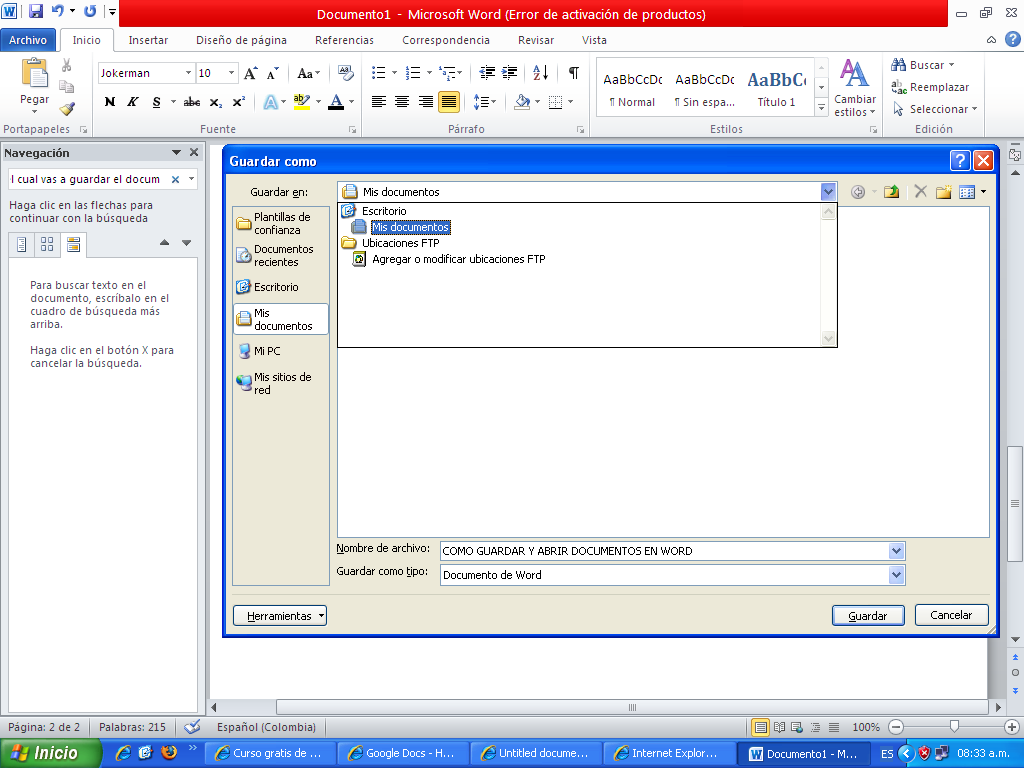
Task: Toggle Italic (K) formatting
Action: pos(133,102)
